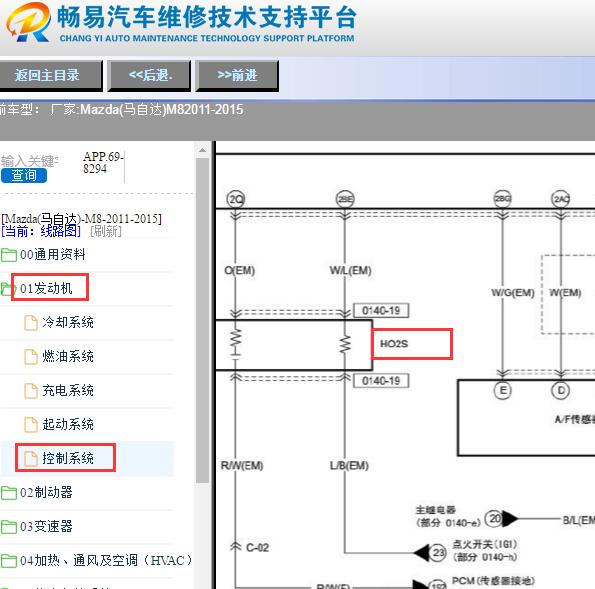The image size is (595, 589).
Task: Click the 04加热 HVAC folder icon
Action: coord(9,561)
